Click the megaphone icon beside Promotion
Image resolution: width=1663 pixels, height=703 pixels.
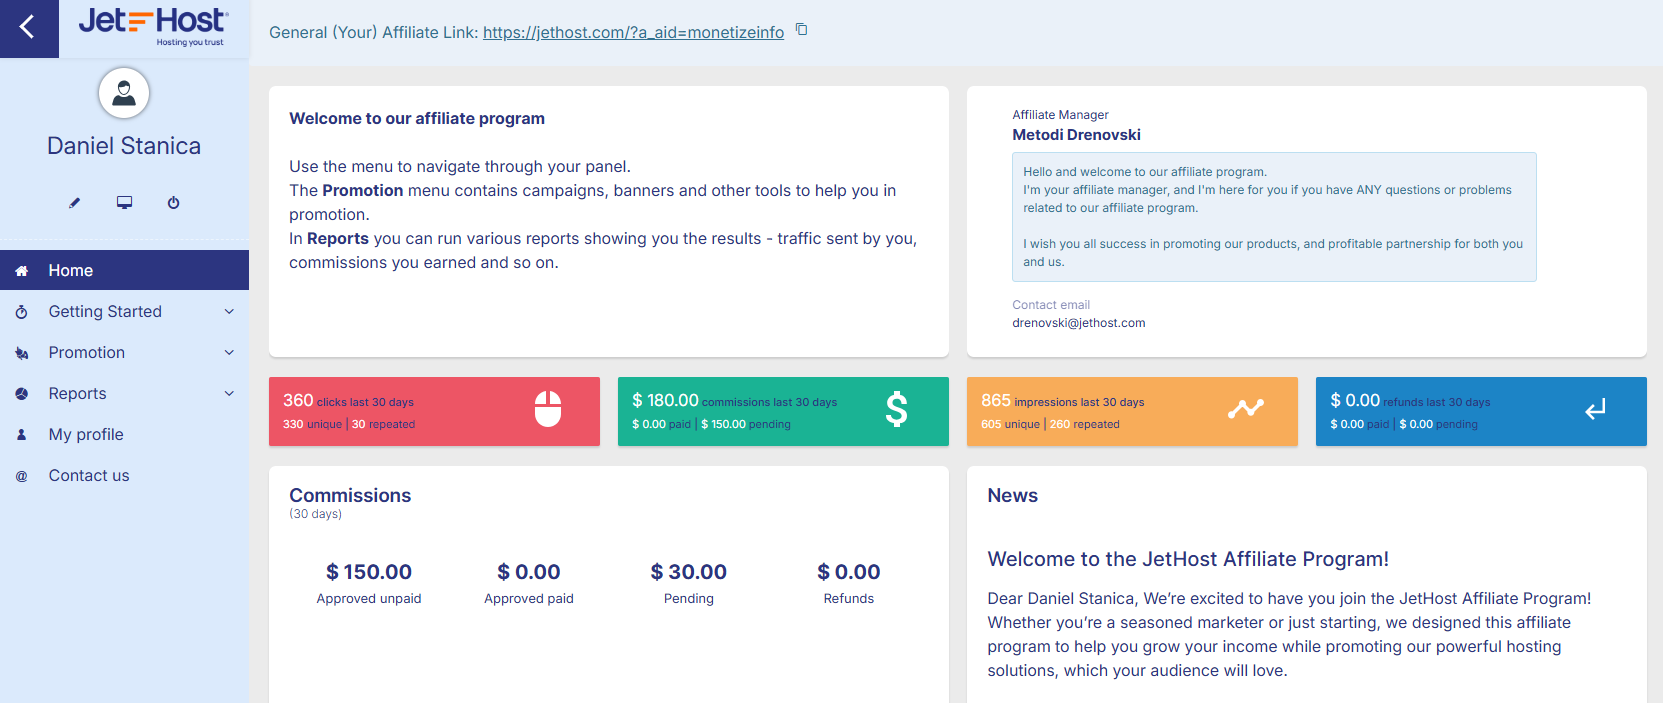tap(22, 353)
